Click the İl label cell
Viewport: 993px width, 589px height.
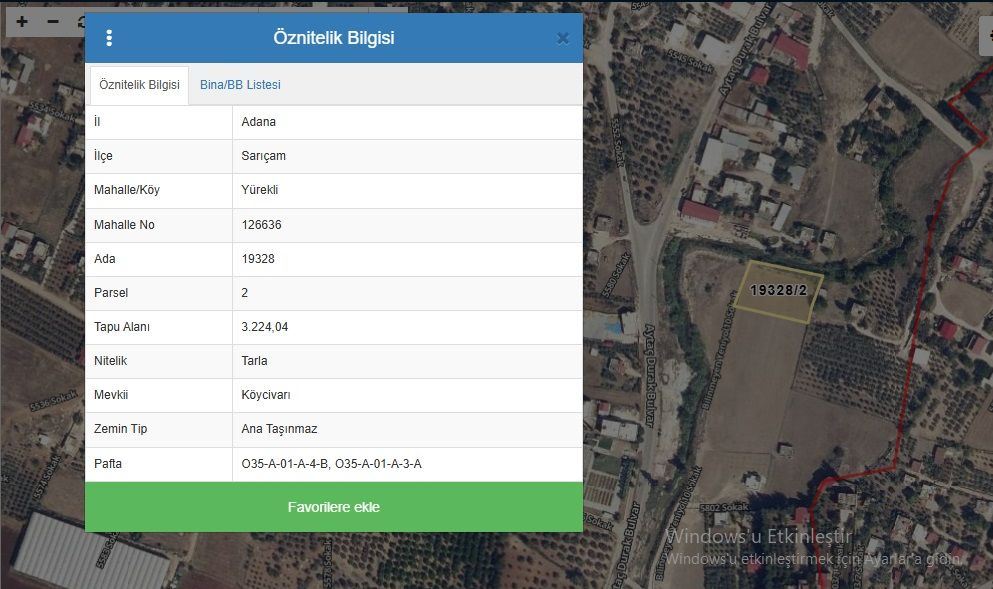159,122
